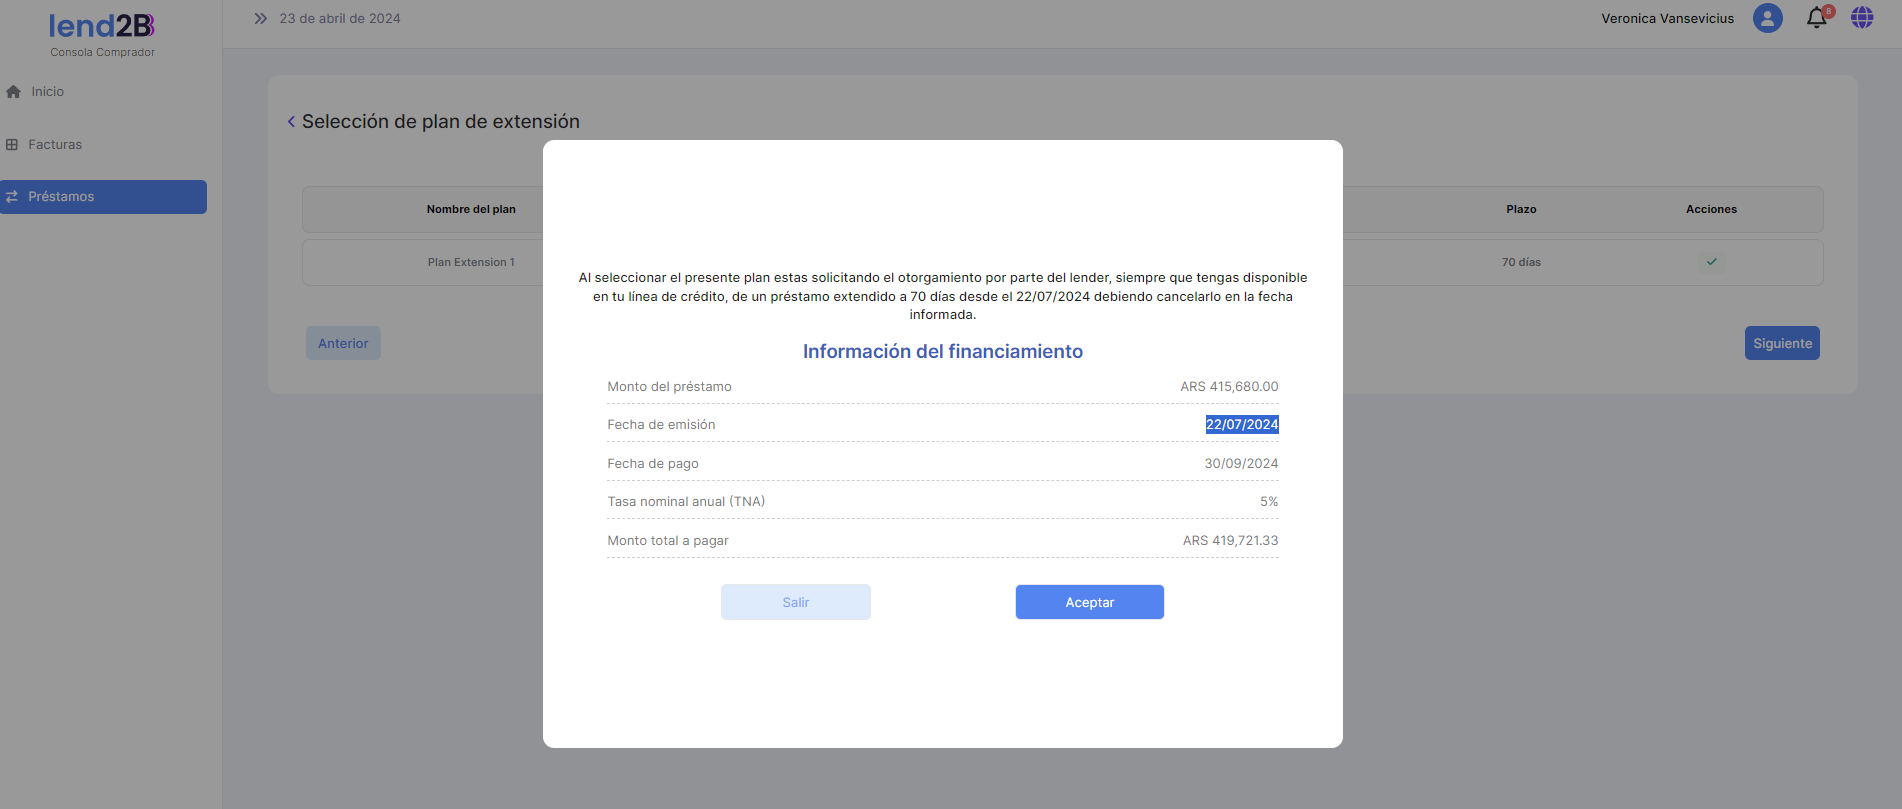
Task: Click the Inicio home icon
Action: pyautogui.click(x=14, y=92)
